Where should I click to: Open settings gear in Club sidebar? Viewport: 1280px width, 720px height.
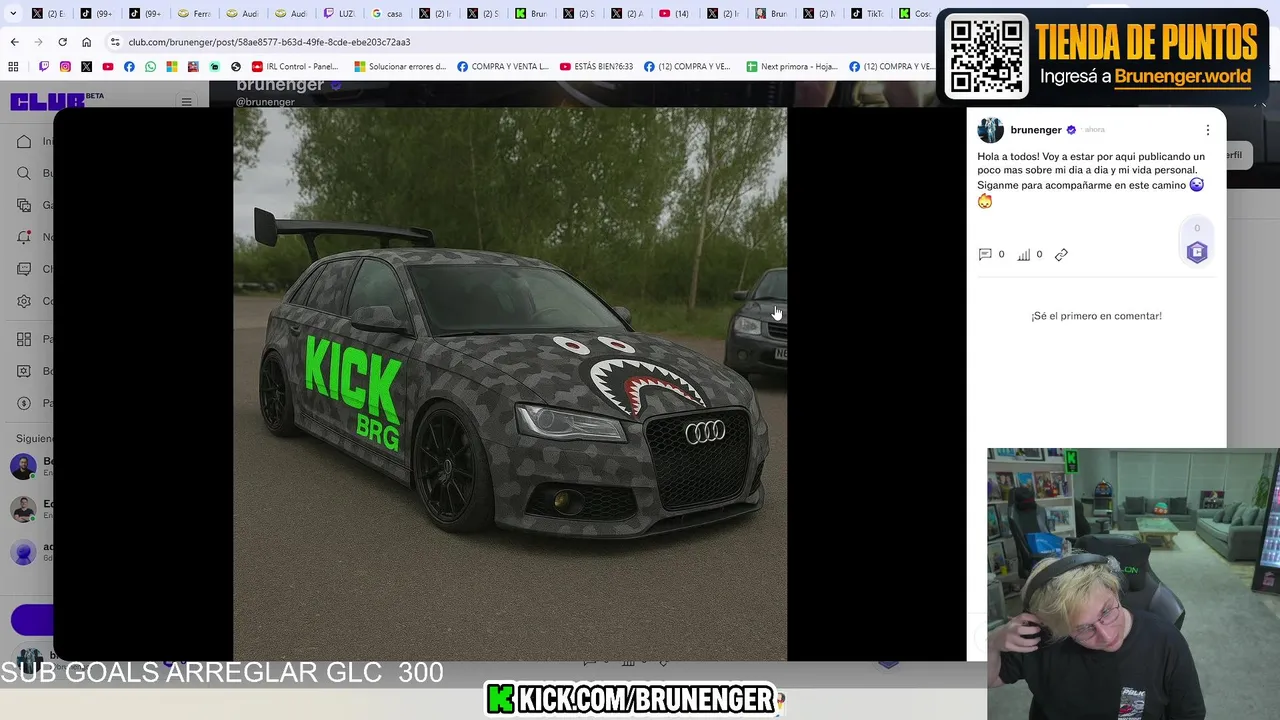[x=24, y=301]
